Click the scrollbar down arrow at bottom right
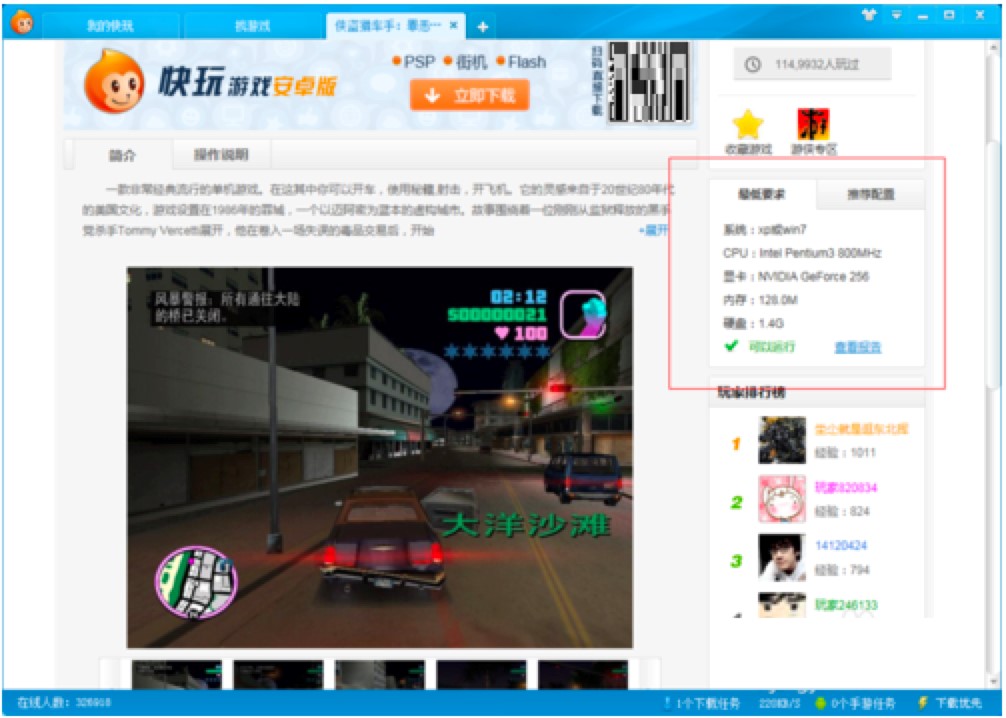This screenshot has height=718, width=1006. [994, 681]
